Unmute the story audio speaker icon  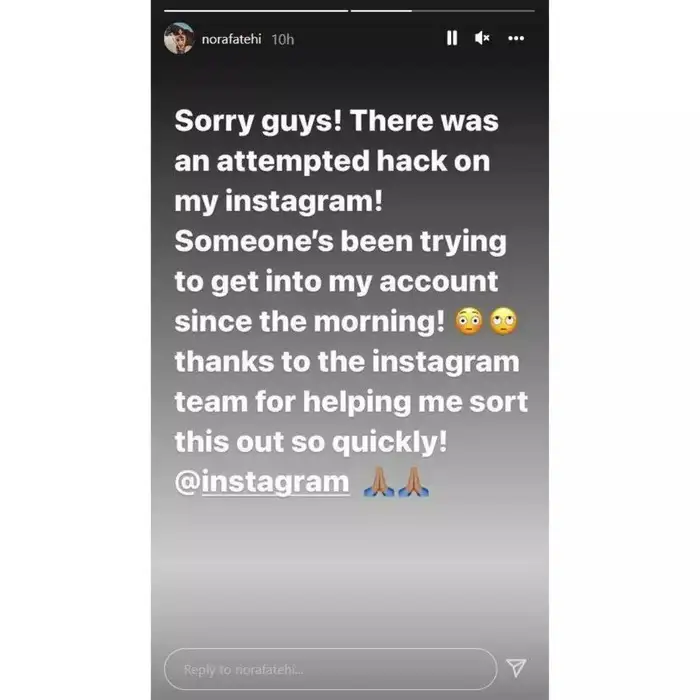pyautogui.click(x=482, y=38)
